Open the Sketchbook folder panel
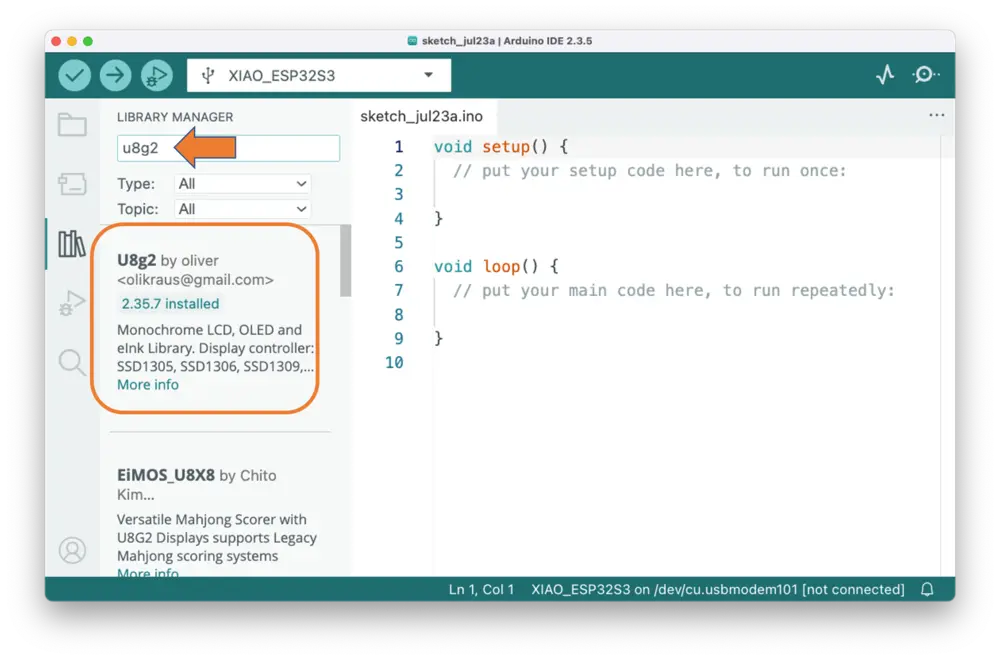The width and height of the screenshot is (1000, 660). pyautogui.click(x=72, y=125)
